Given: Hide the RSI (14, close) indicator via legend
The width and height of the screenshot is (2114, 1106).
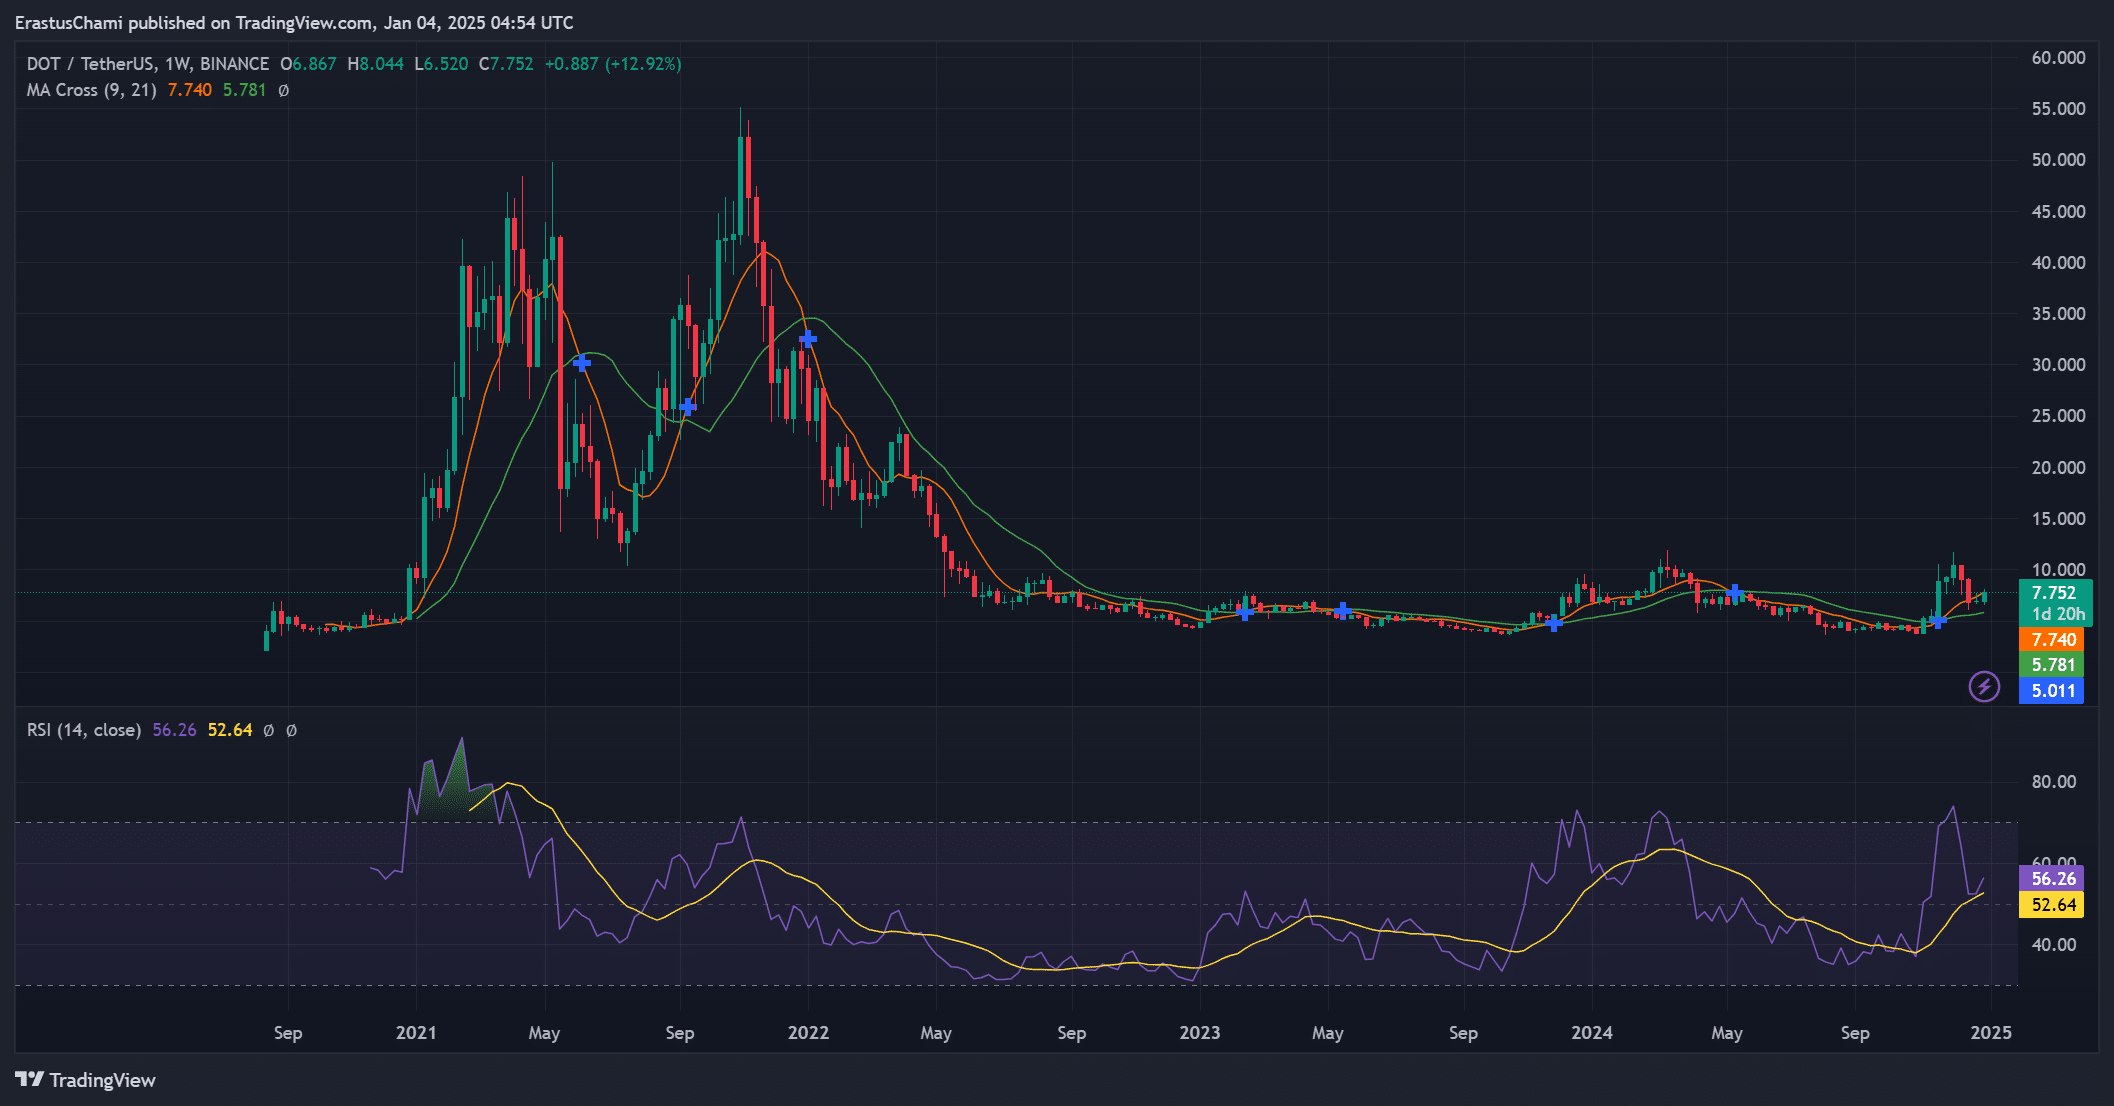Looking at the screenshot, I should coord(83,730).
